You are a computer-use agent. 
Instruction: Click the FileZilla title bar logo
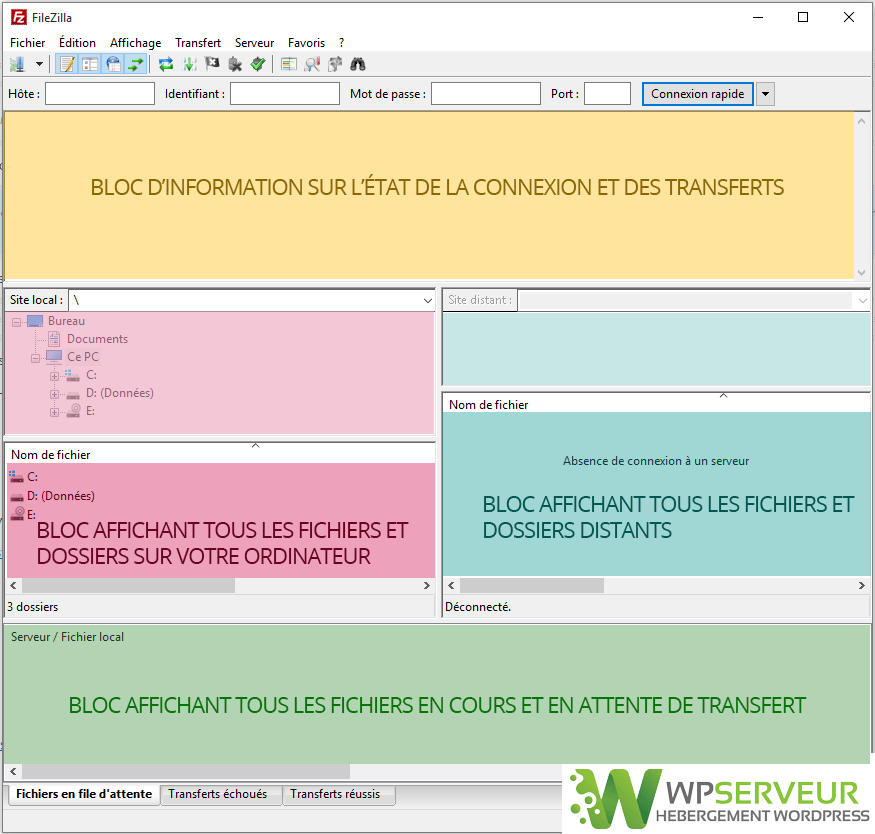coord(18,17)
